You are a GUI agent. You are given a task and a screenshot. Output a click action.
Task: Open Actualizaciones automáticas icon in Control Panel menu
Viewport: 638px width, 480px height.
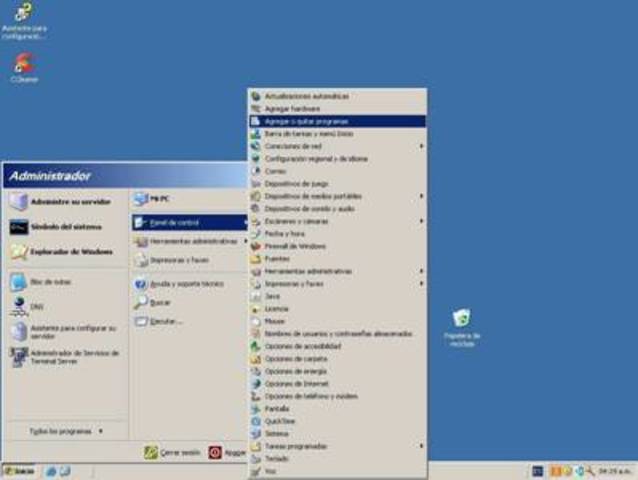pyautogui.click(x=256, y=96)
